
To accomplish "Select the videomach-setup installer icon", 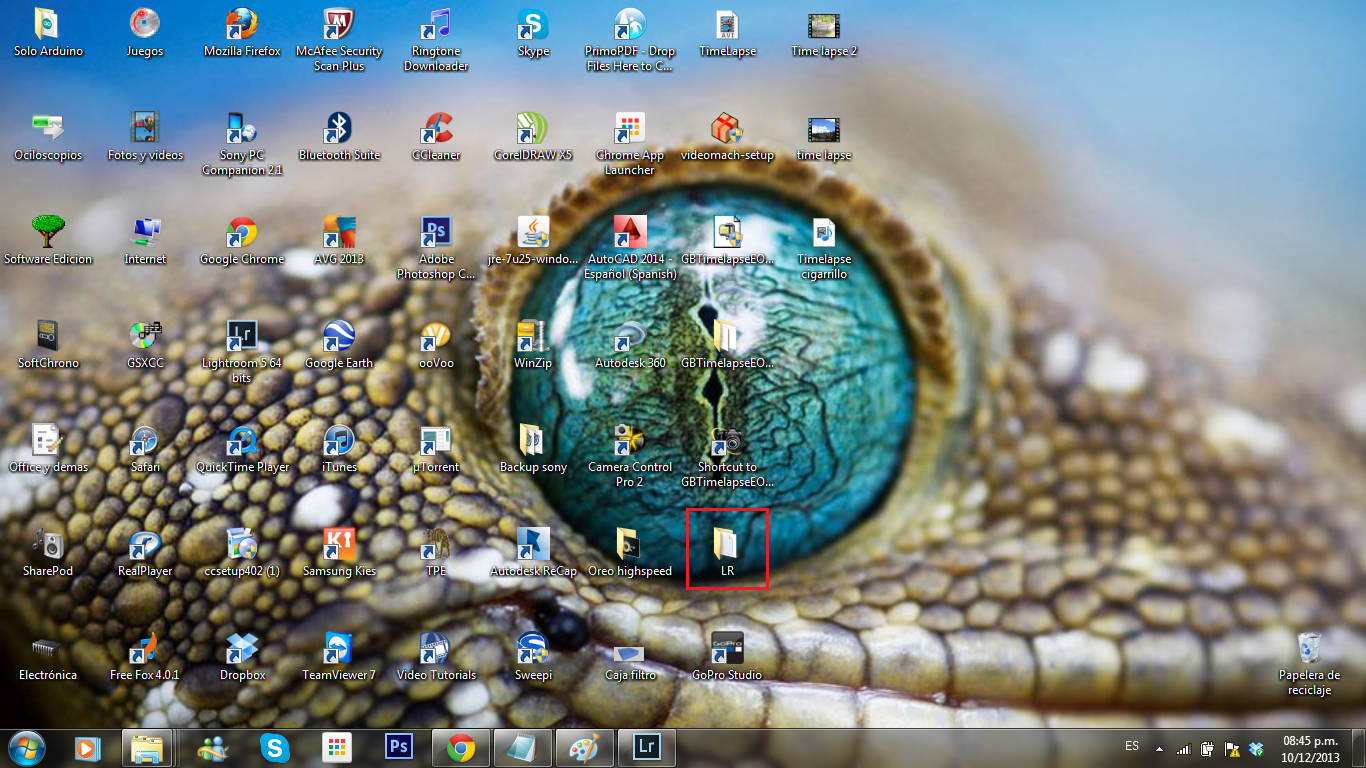I will [727, 137].
